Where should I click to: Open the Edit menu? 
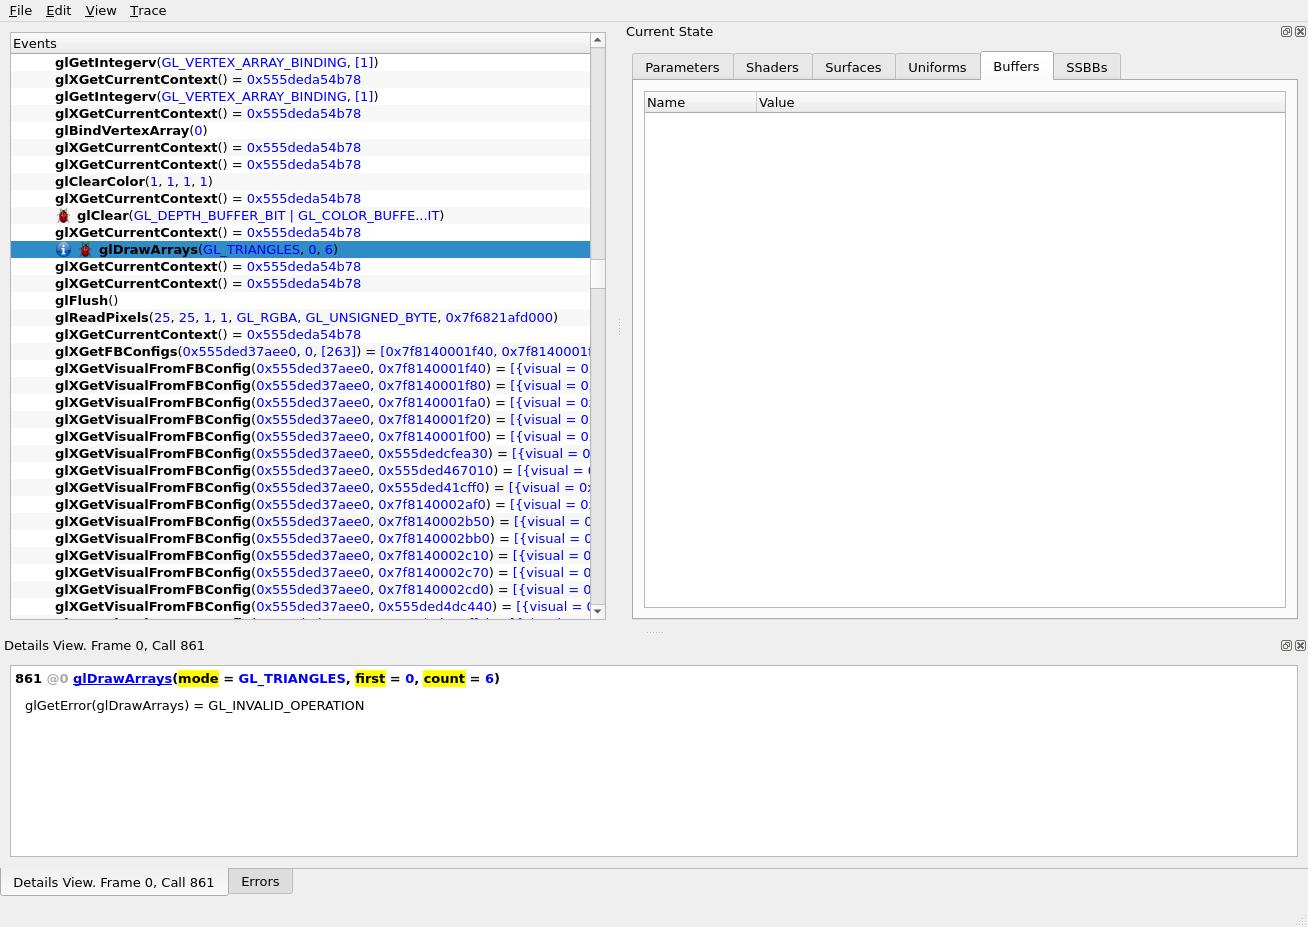click(58, 10)
